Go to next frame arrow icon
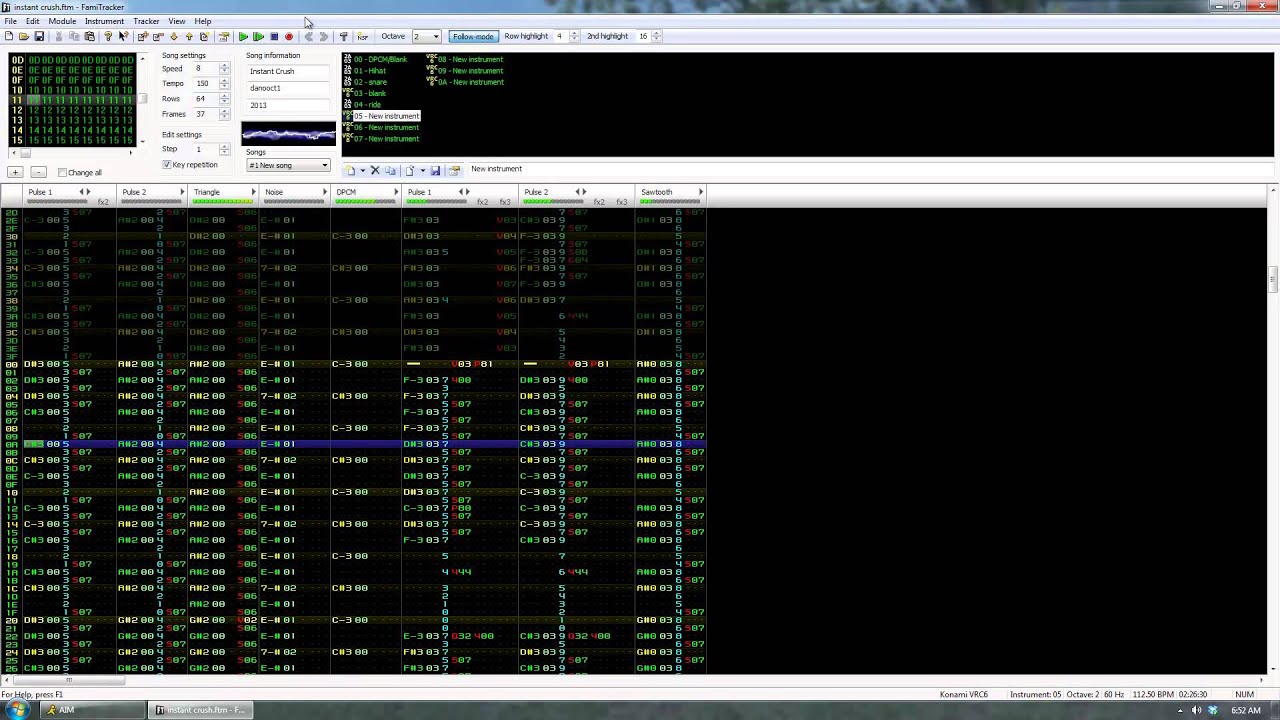Viewport: 1280px width, 720px height. [324, 36]
